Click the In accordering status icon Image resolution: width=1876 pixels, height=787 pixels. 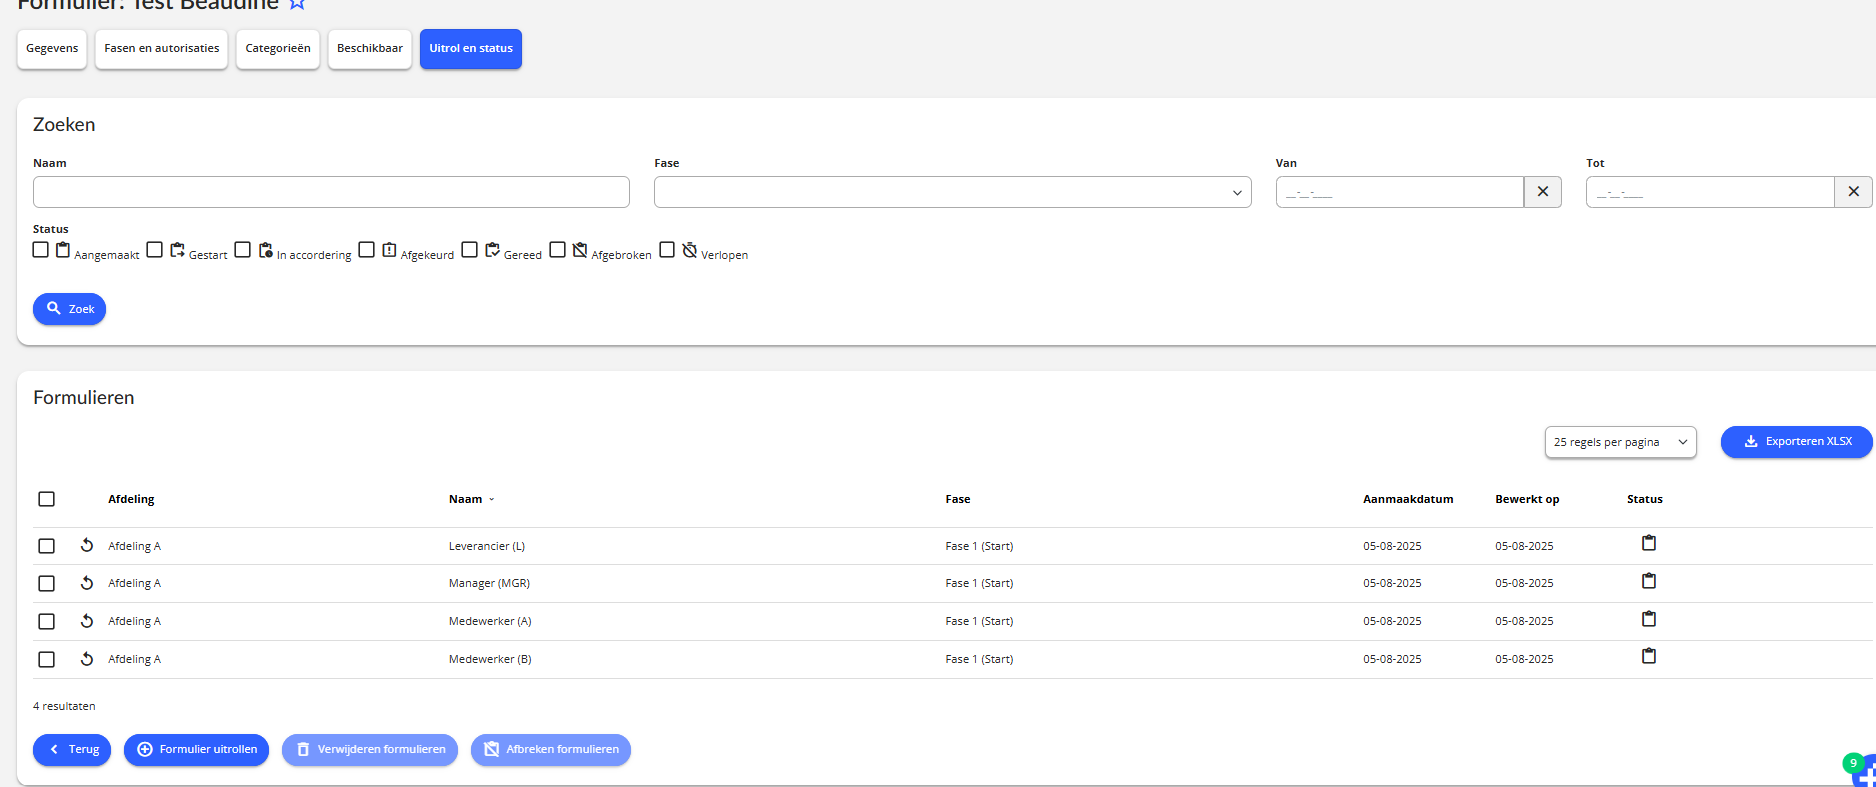pyautogui.click(x=266, y=250)
